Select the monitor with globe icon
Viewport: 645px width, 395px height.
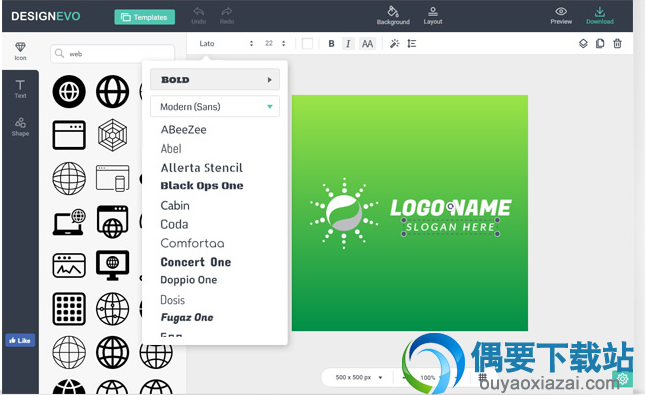(112, 265)
